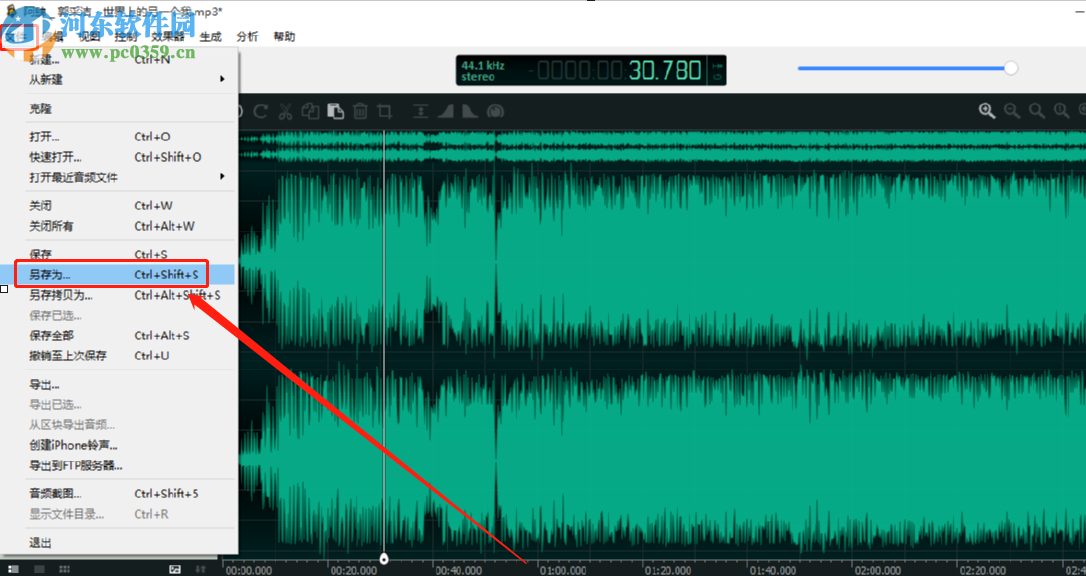Apply fade-out with the ramp-down icon

pos(470,111)
